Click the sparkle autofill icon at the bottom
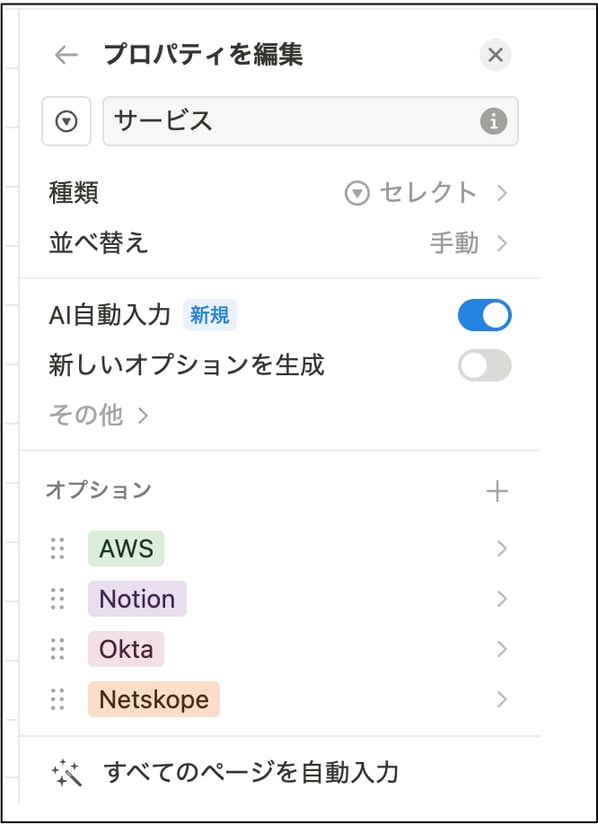598x824 pixels. (67, 771)
